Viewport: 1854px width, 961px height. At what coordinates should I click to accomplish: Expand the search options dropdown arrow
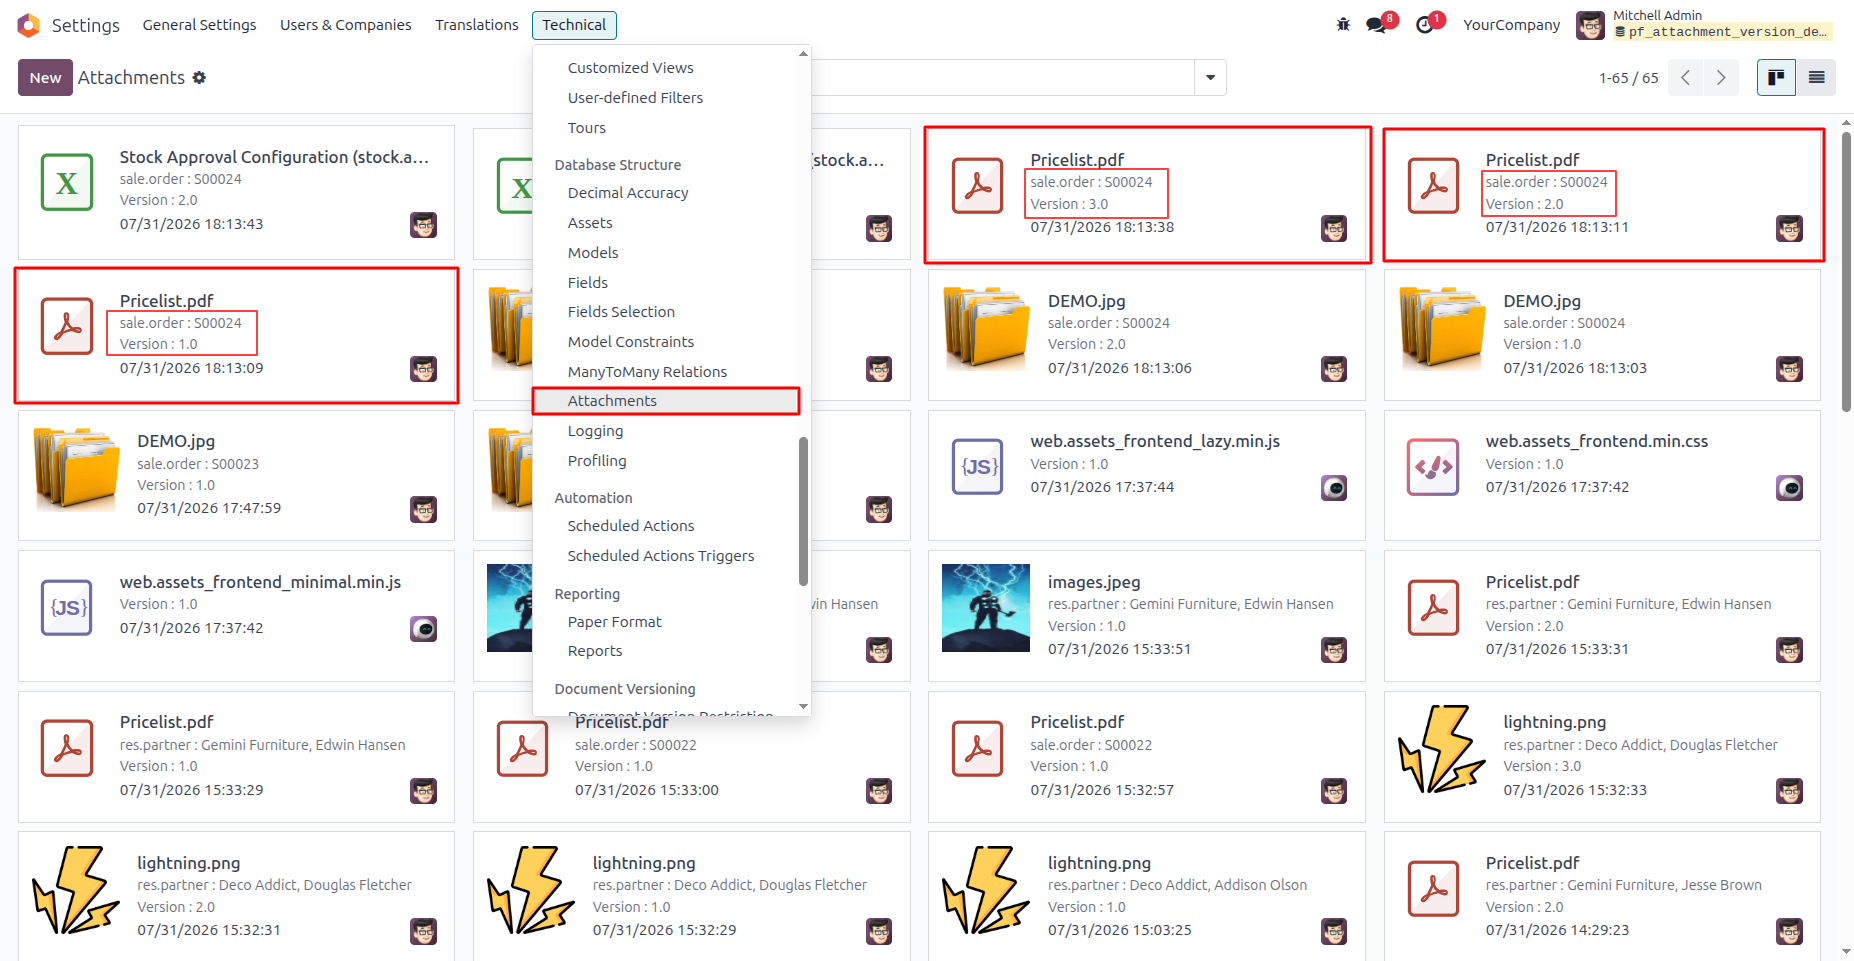[x=1210, y=77]
